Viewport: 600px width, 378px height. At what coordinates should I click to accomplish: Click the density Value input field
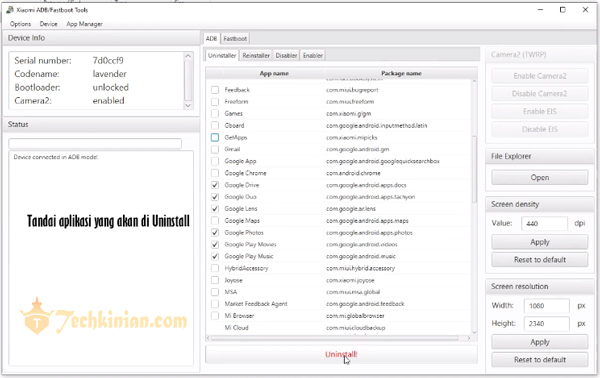point(544,223)
